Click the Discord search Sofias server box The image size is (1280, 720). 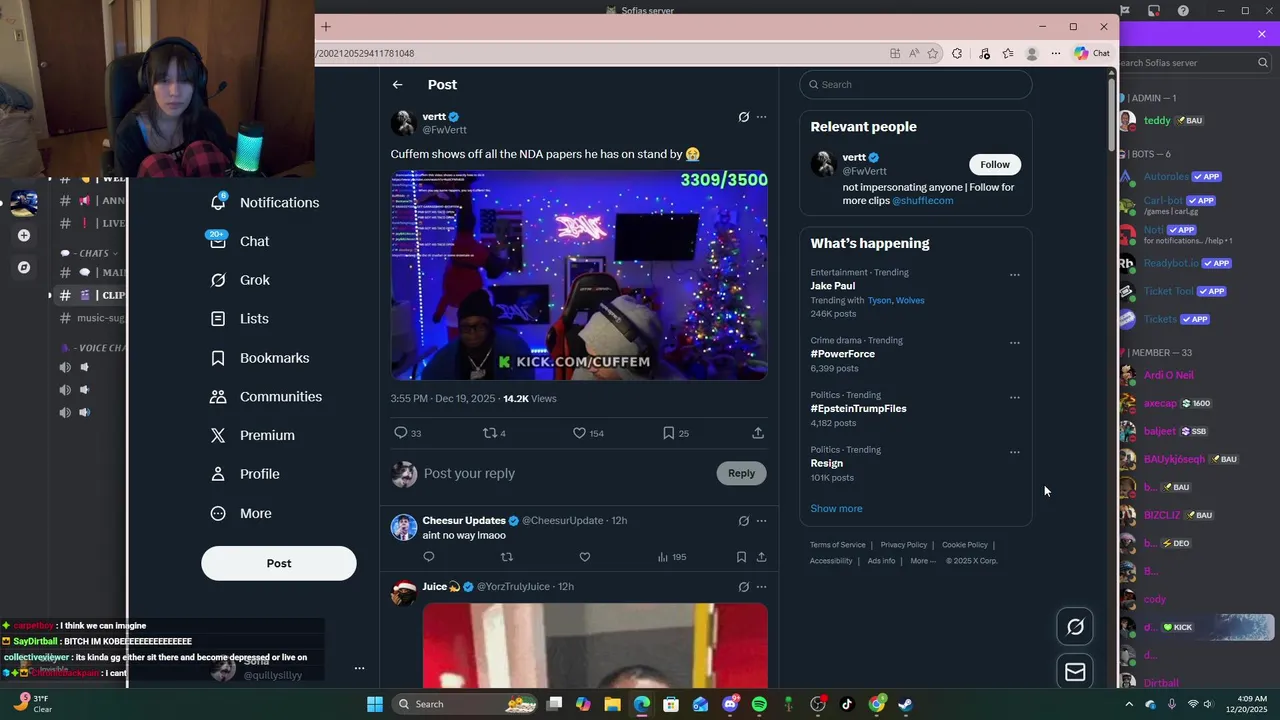(x=1194, y=62)
